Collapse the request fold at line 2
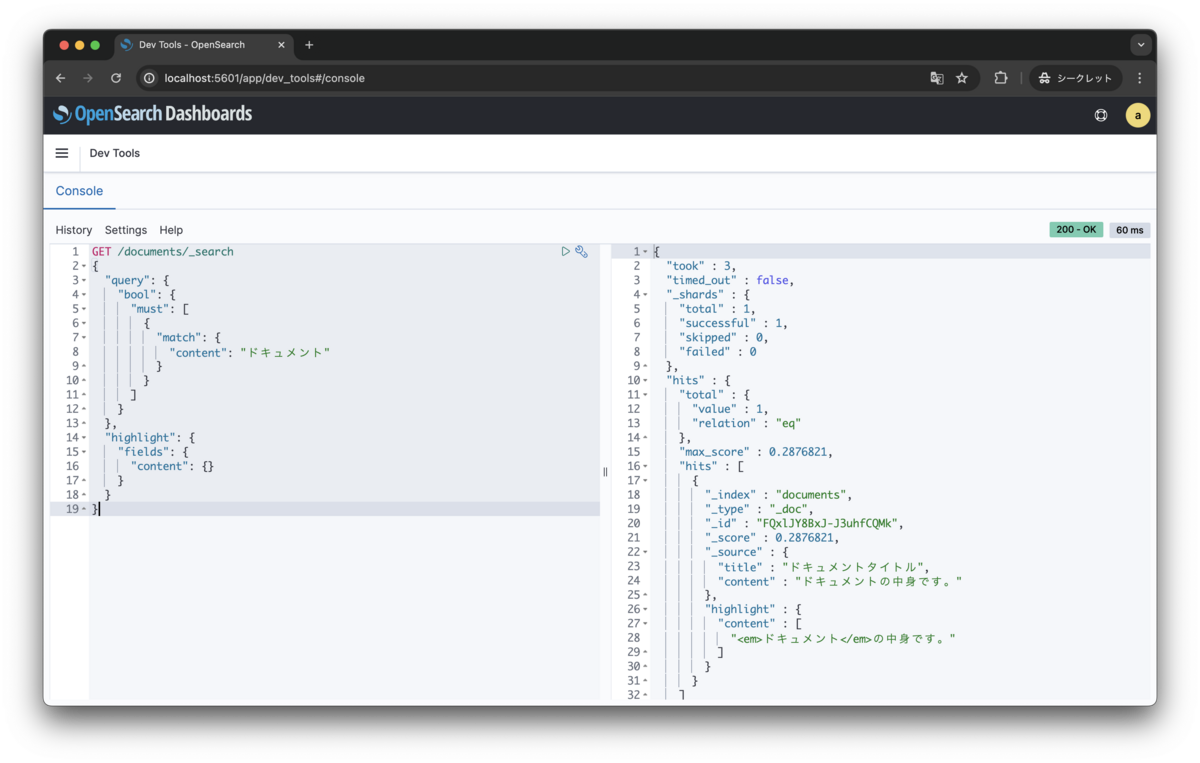 tap(84, 267)
